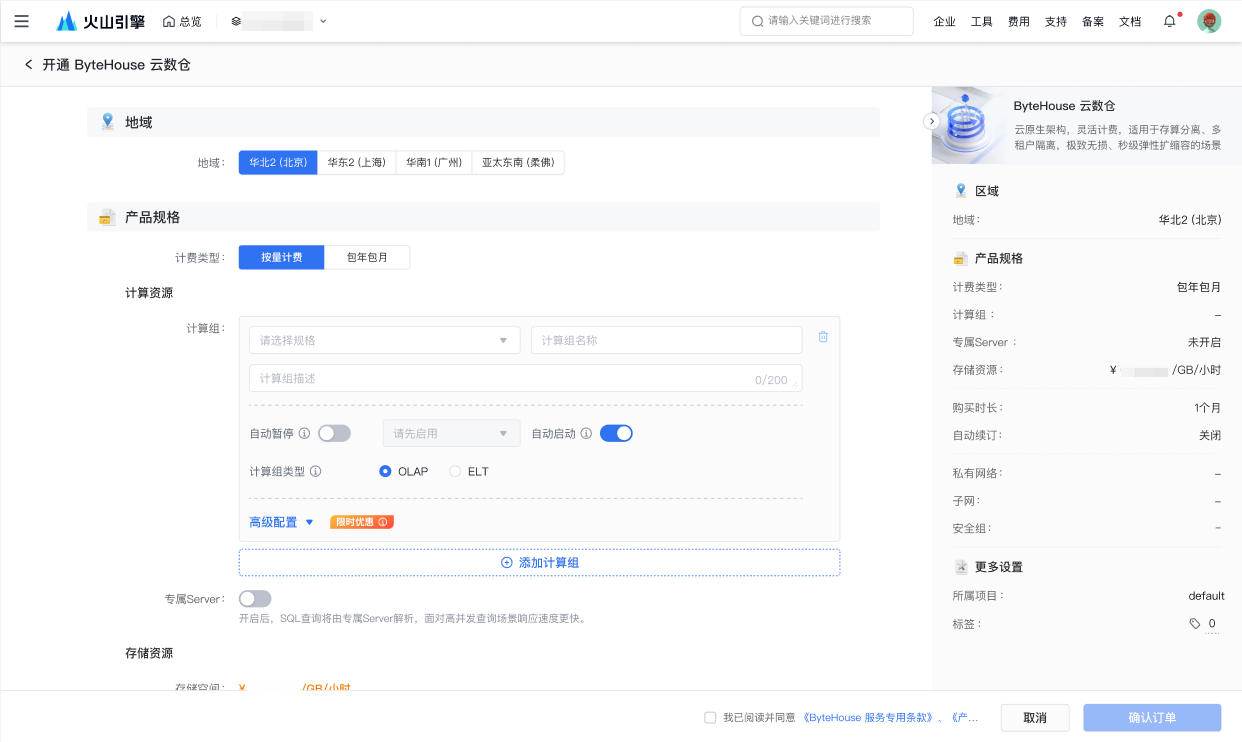
Task: Go back using the arrow icon
Action: 28,65
